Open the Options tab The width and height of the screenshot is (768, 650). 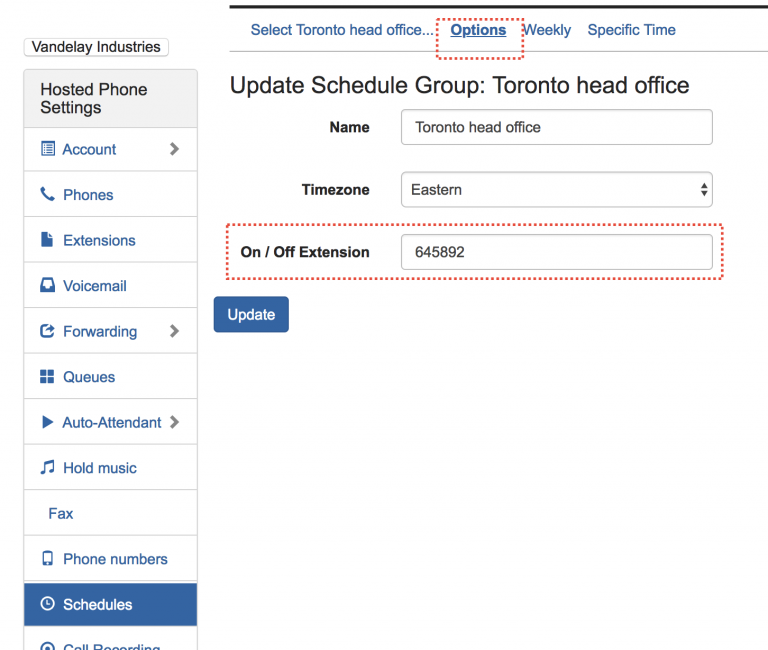[x=478, y=30]
